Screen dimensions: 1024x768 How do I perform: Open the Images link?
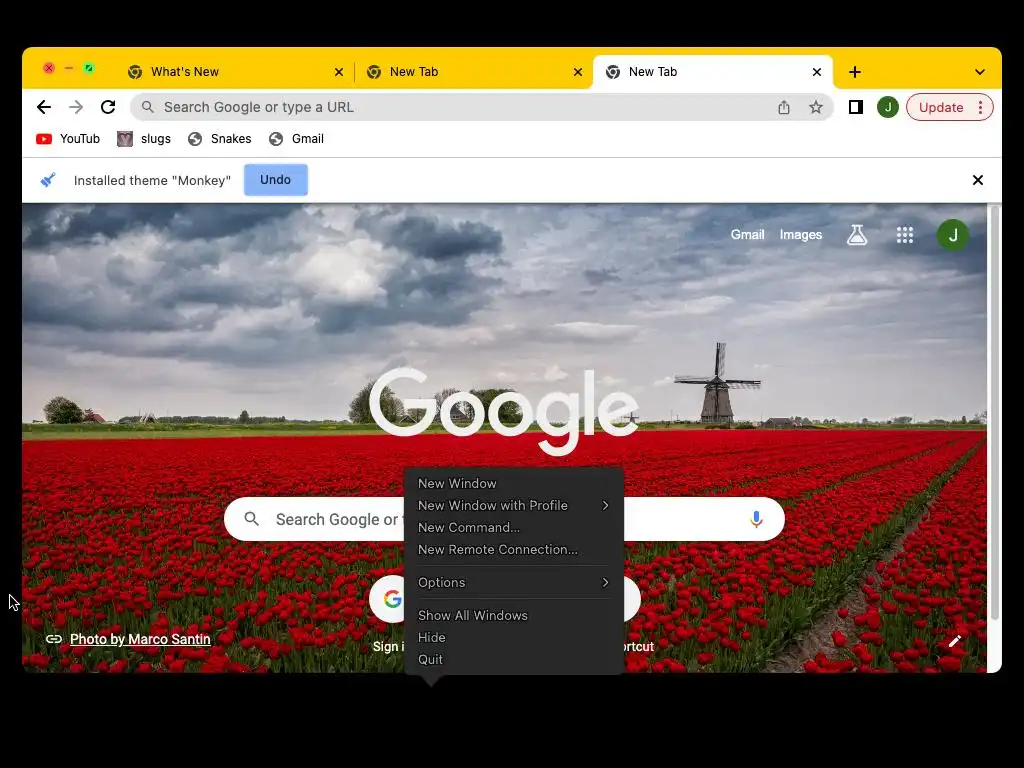(x=800, y=234)
